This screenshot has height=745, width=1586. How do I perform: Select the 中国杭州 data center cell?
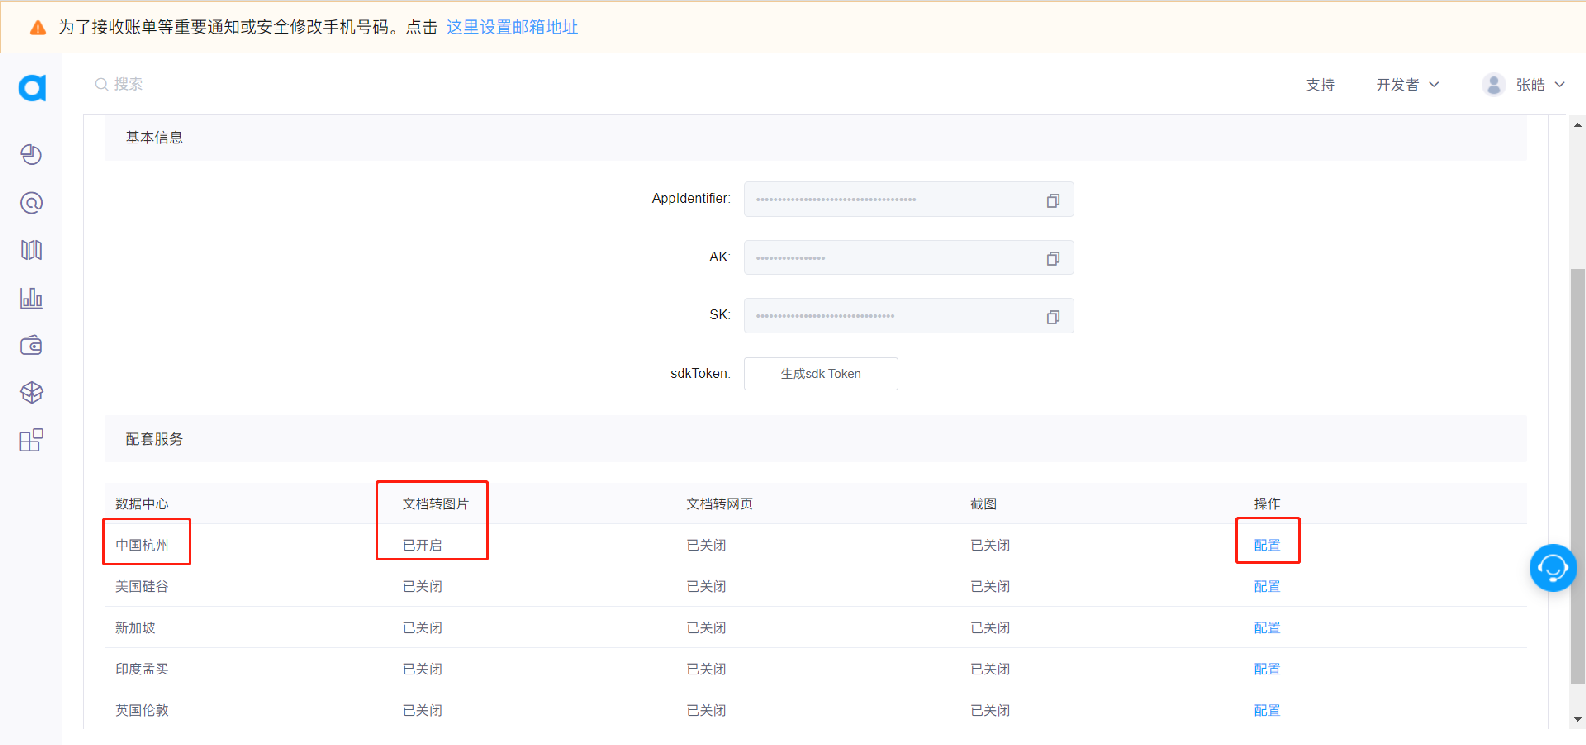[x=141, y=545]
